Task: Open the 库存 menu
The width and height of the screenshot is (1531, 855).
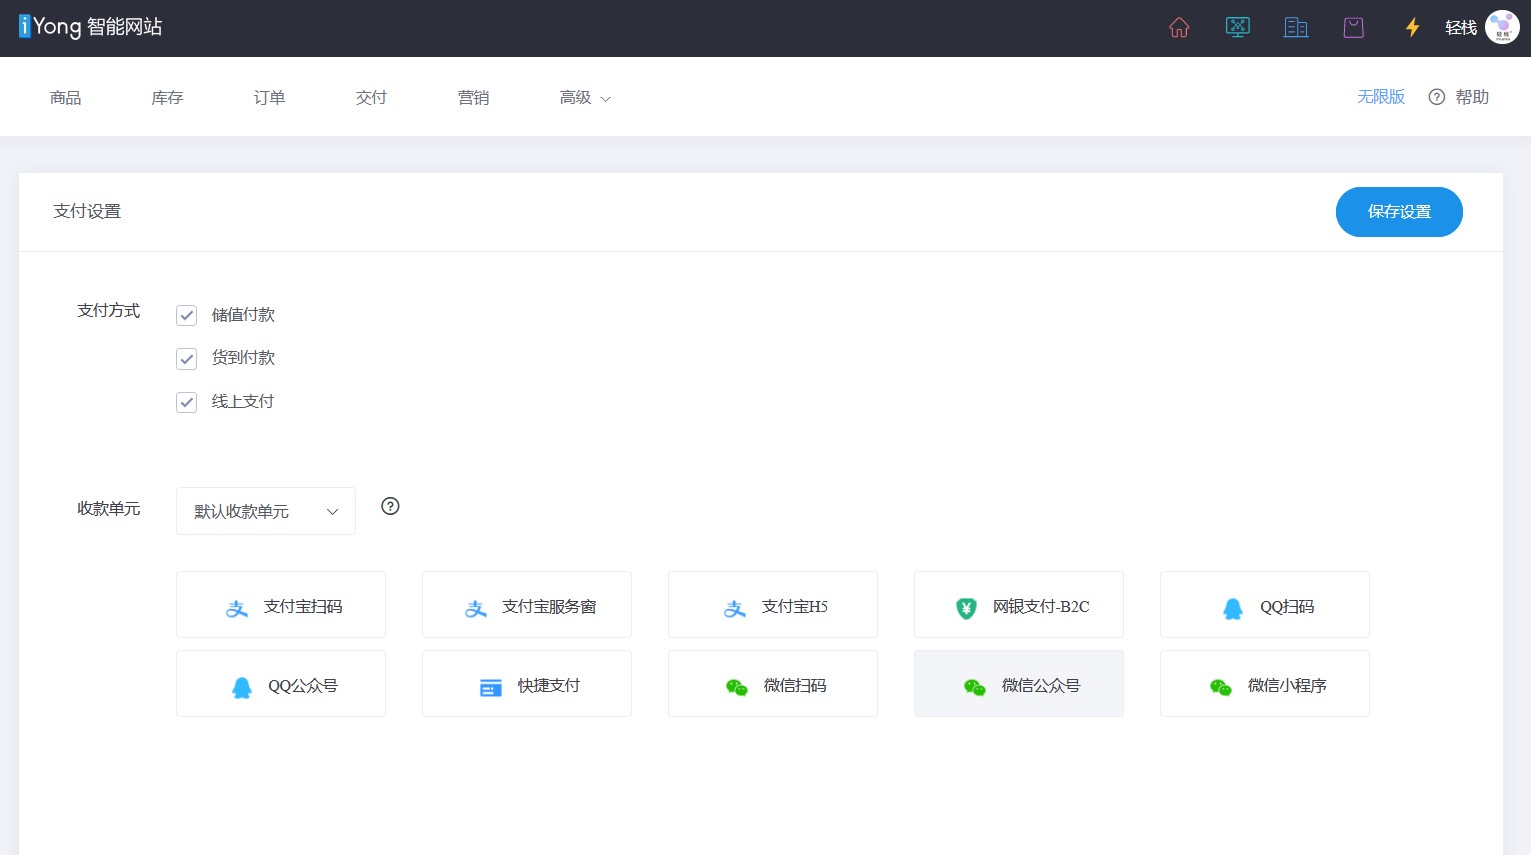Action: [x=167, y=97]
